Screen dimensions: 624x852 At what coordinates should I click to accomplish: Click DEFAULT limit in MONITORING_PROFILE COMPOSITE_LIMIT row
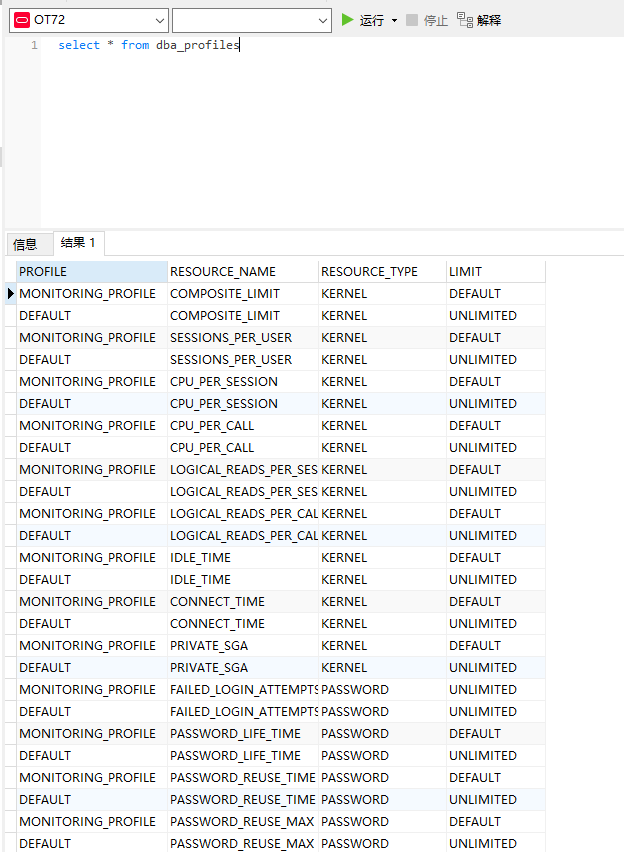tap(496, 294)
